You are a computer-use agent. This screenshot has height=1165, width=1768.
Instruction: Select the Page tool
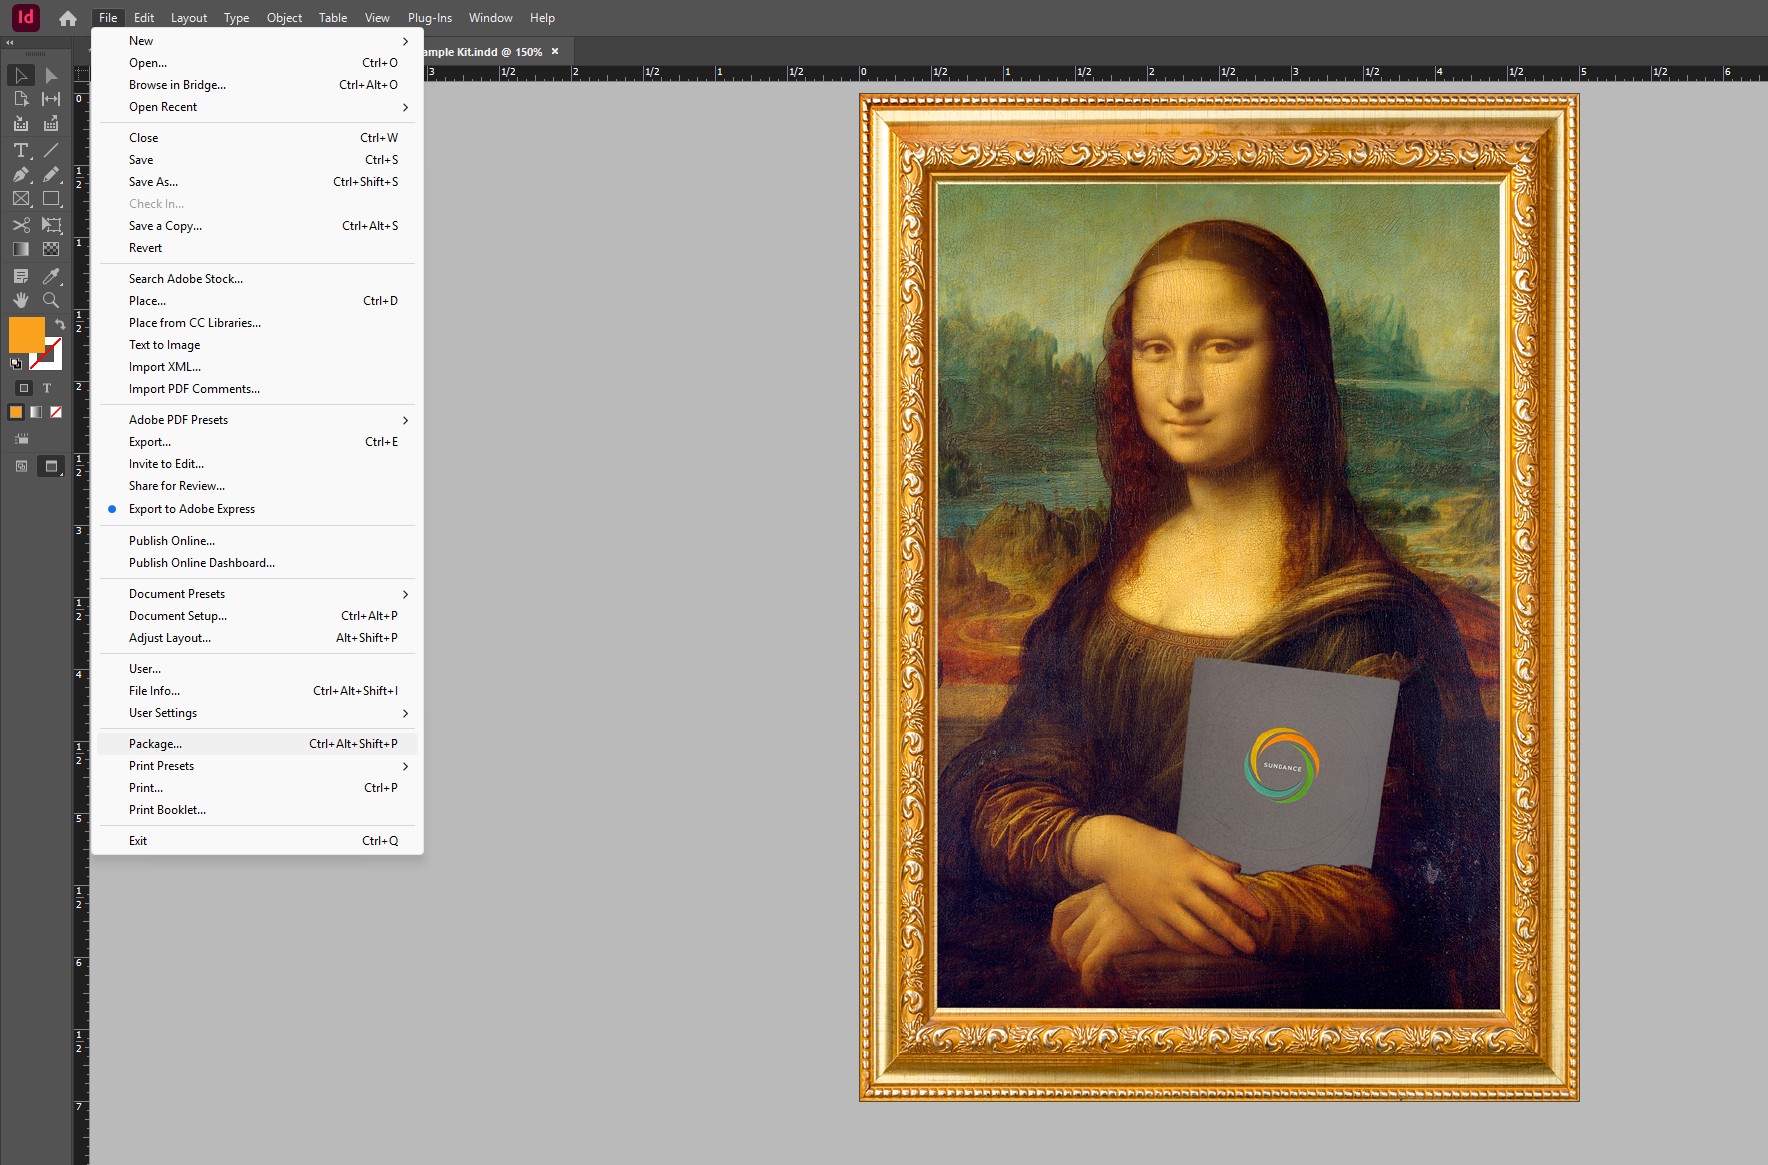point(21,99)
